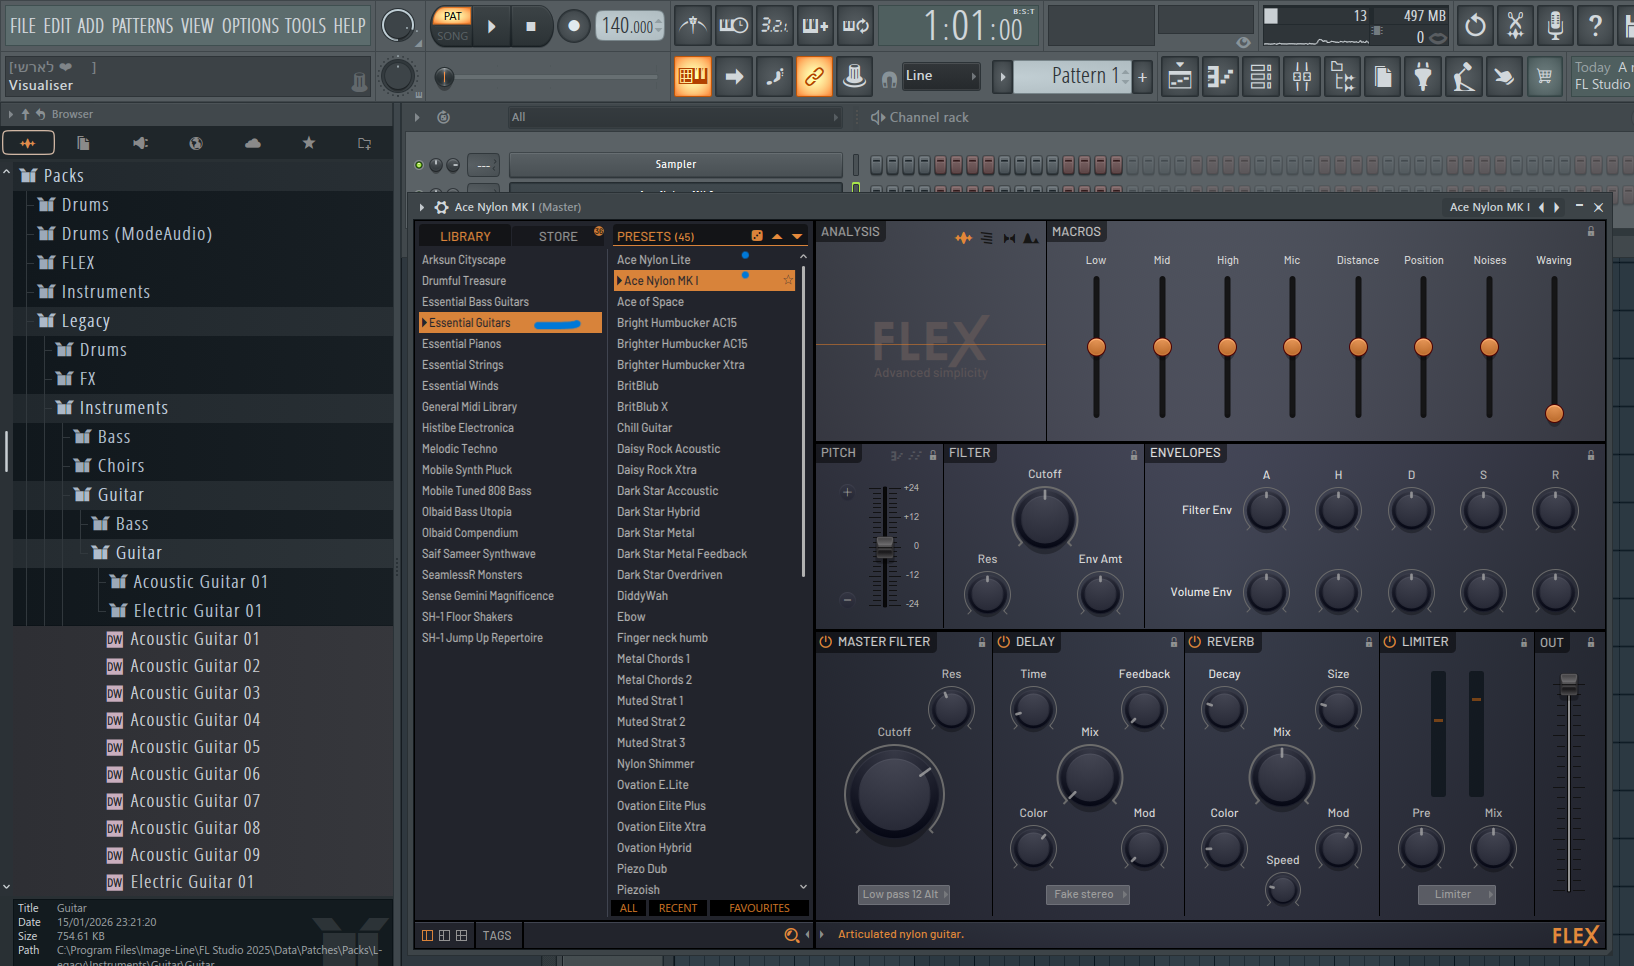Toggle the Limiter power button
This screenshot has width=1634, height=966.
1390,642
